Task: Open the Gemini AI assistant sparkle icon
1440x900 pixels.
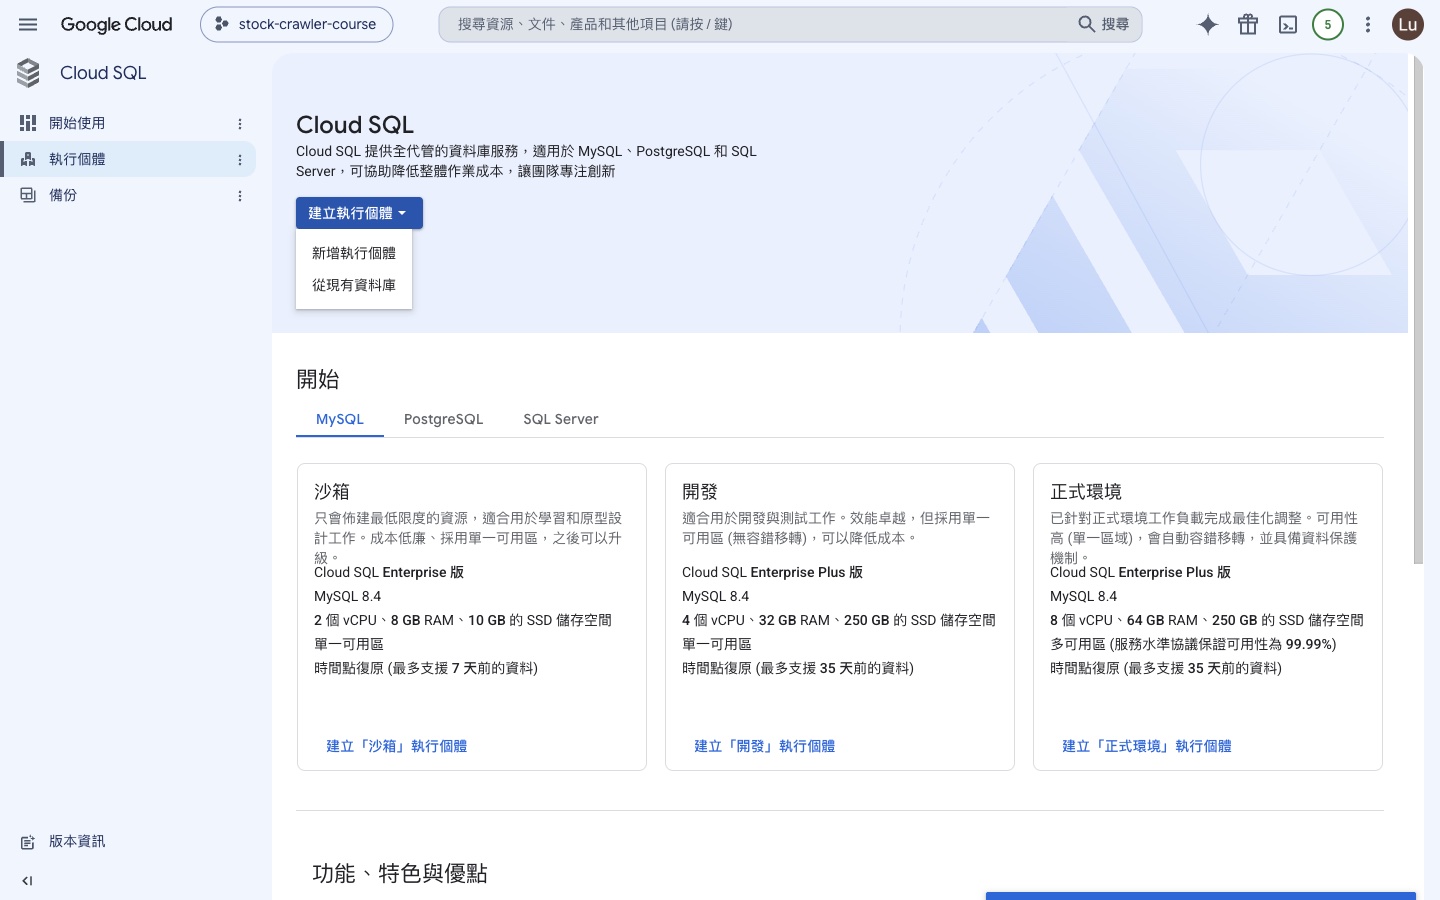Action: click(1208, 24)
